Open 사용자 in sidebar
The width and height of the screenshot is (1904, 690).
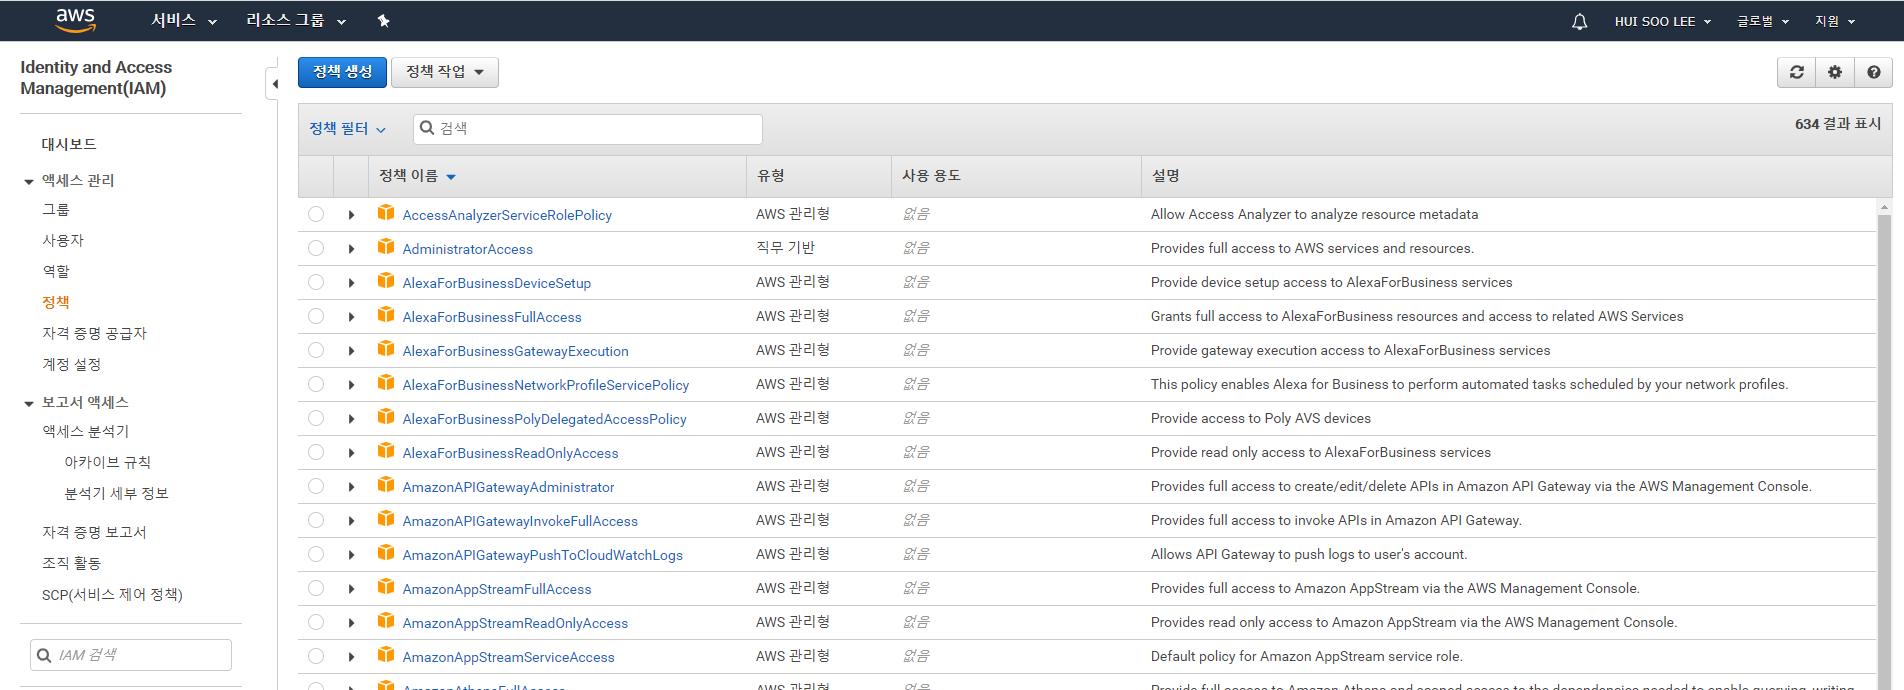tap(63, 241)
